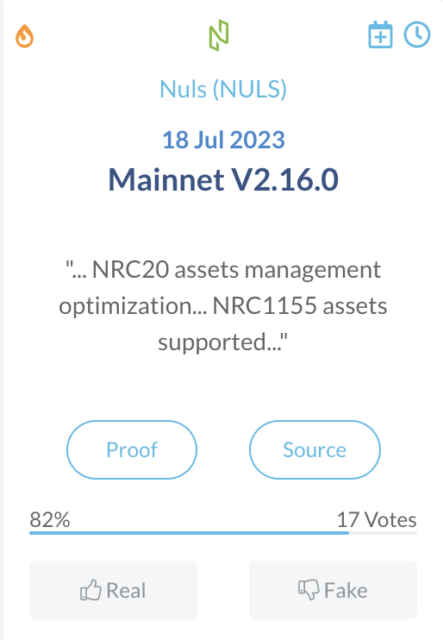Click the orange flame hot icon
Image resolution: width=443 pixels, height=640 pixels.
click(24, 36)
